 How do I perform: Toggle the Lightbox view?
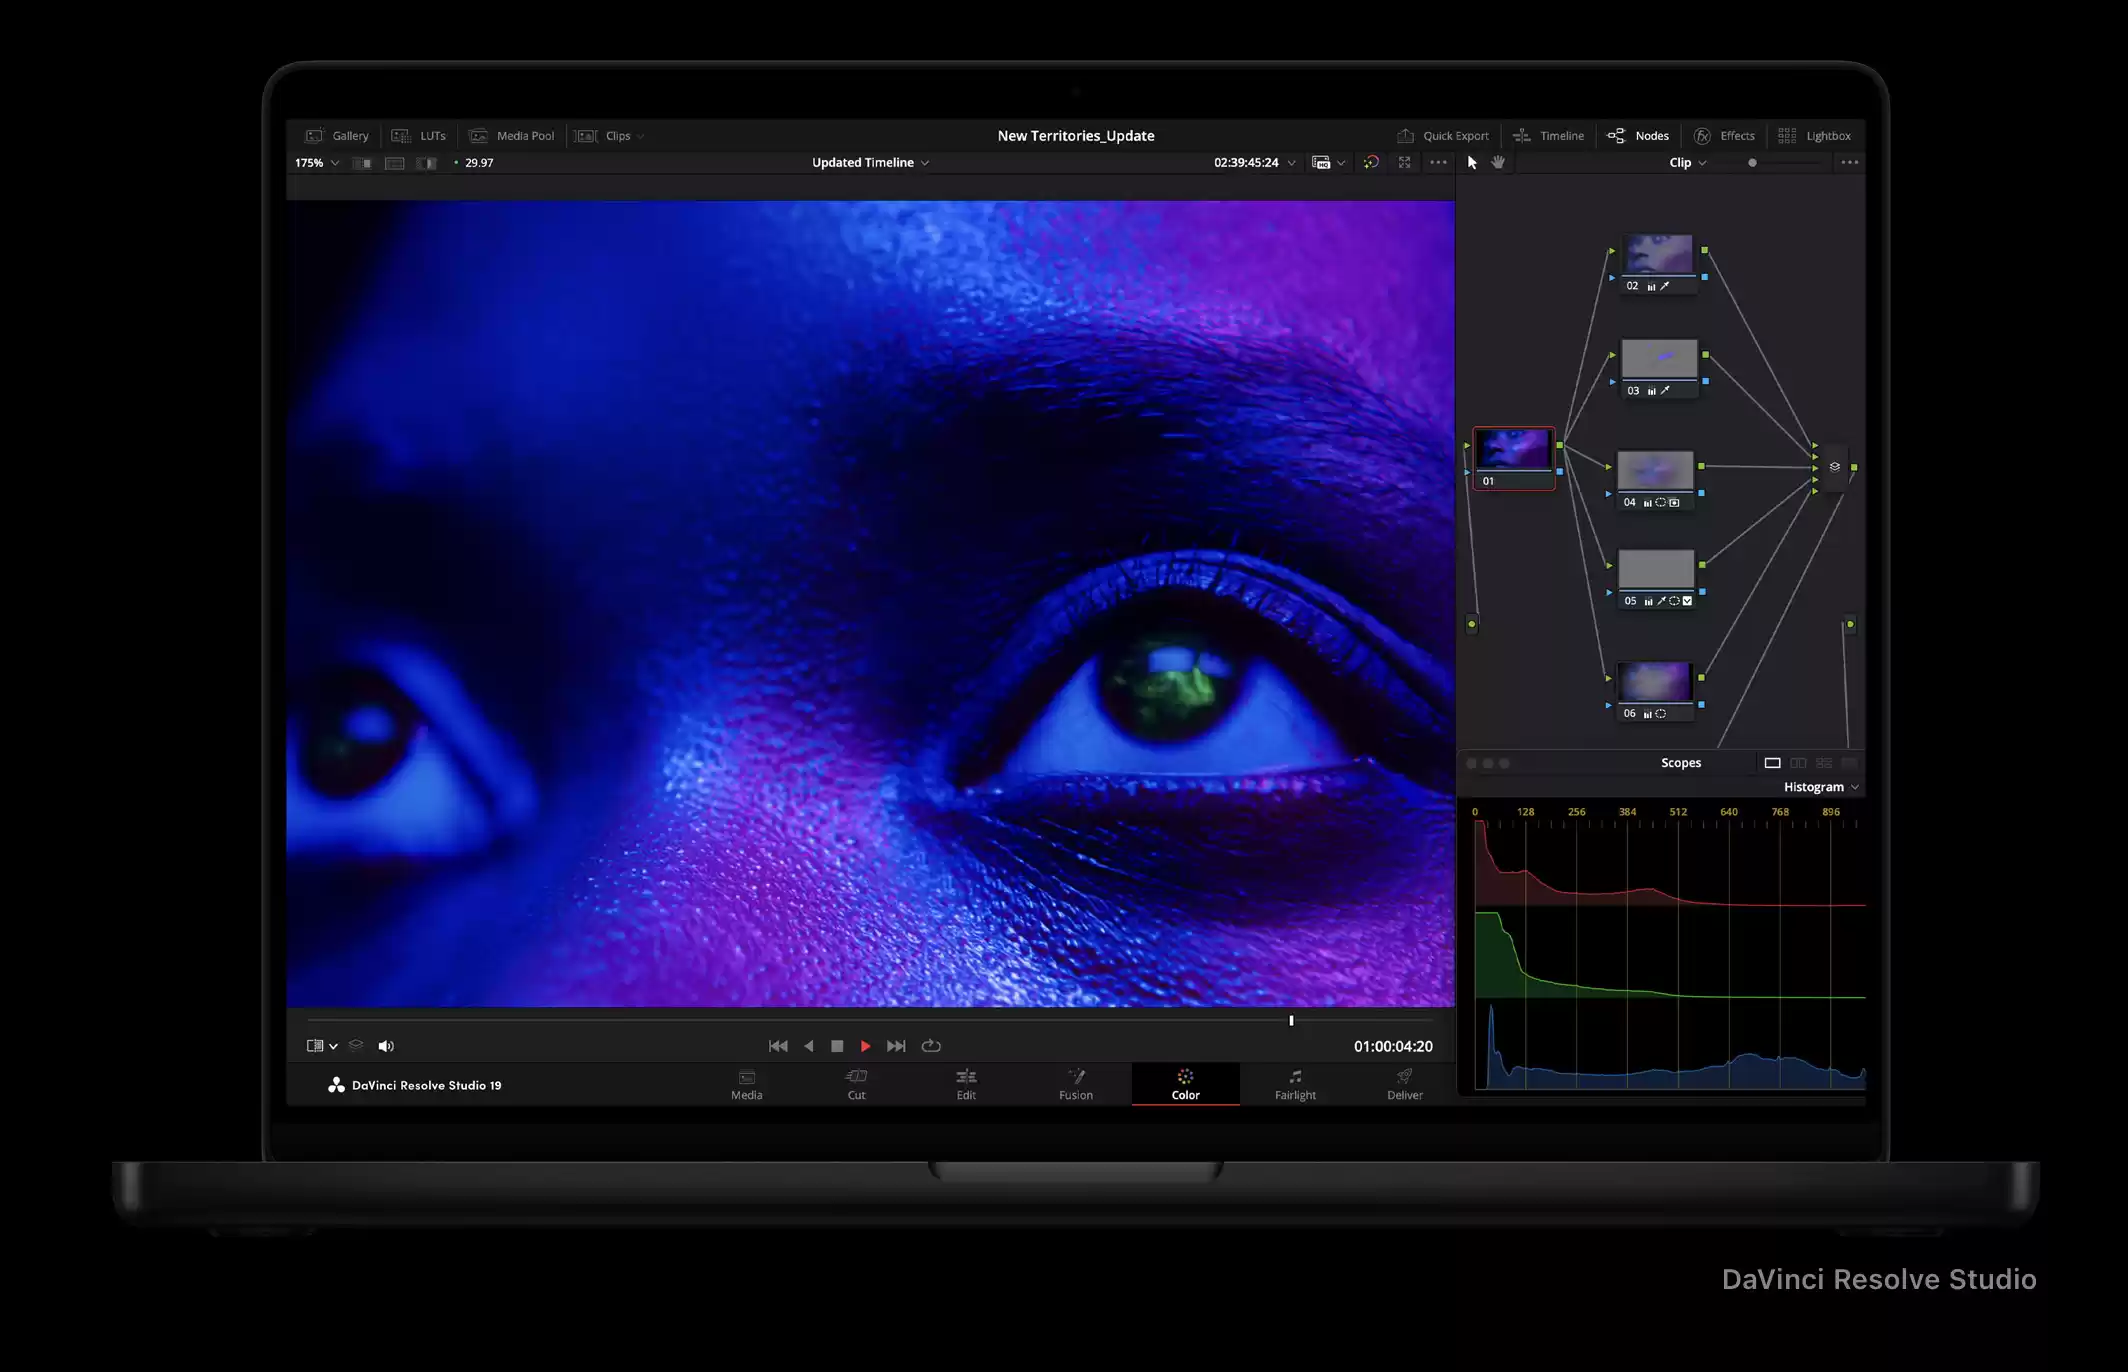click(1814, 136)
